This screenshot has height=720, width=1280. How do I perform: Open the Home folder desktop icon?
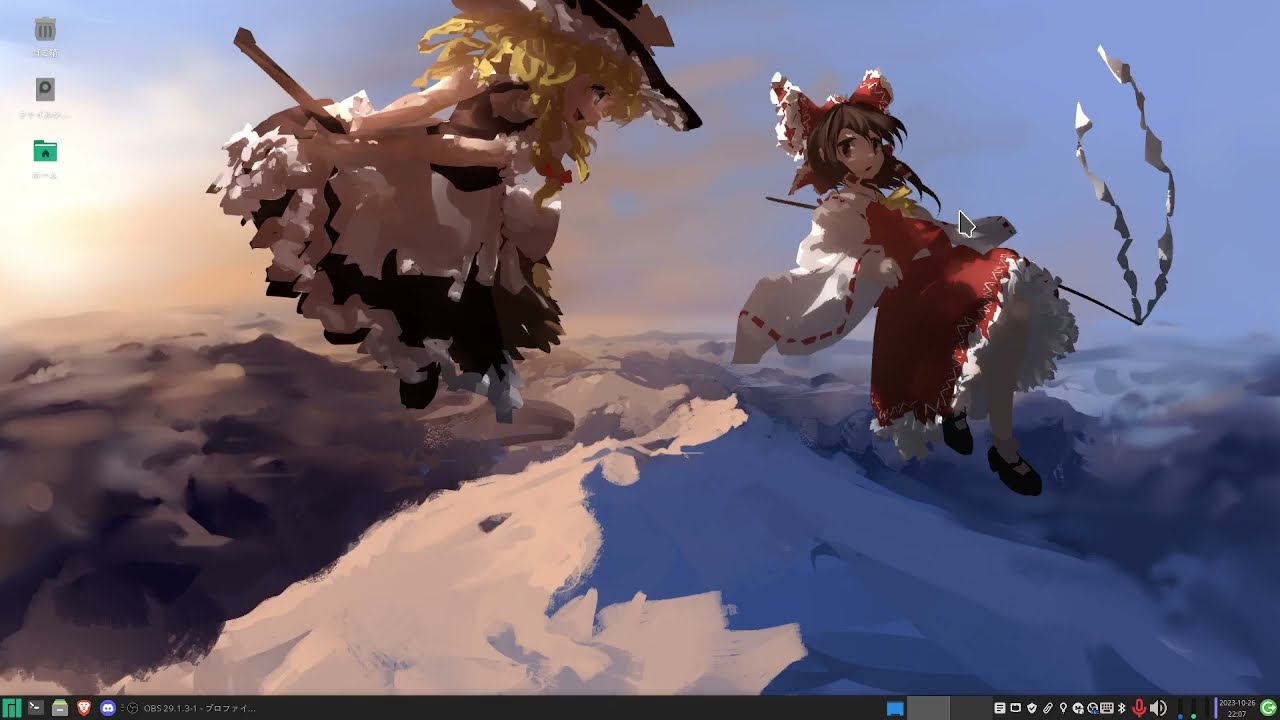coord(45,159)
